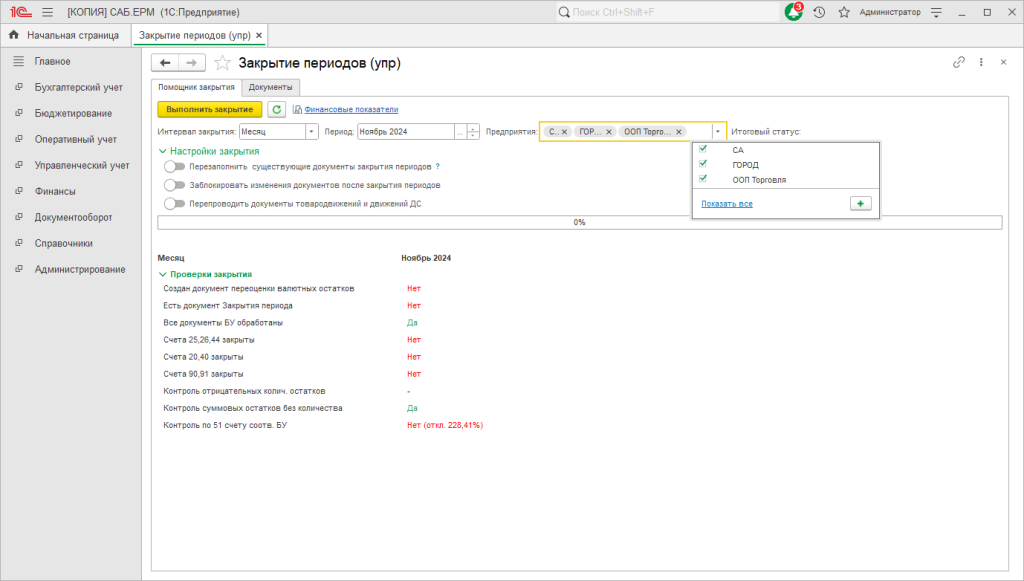Click Создан документ переоценки валютных остатков row
The height and width of the screenshot is (581, 1024).
pos(259,289)
